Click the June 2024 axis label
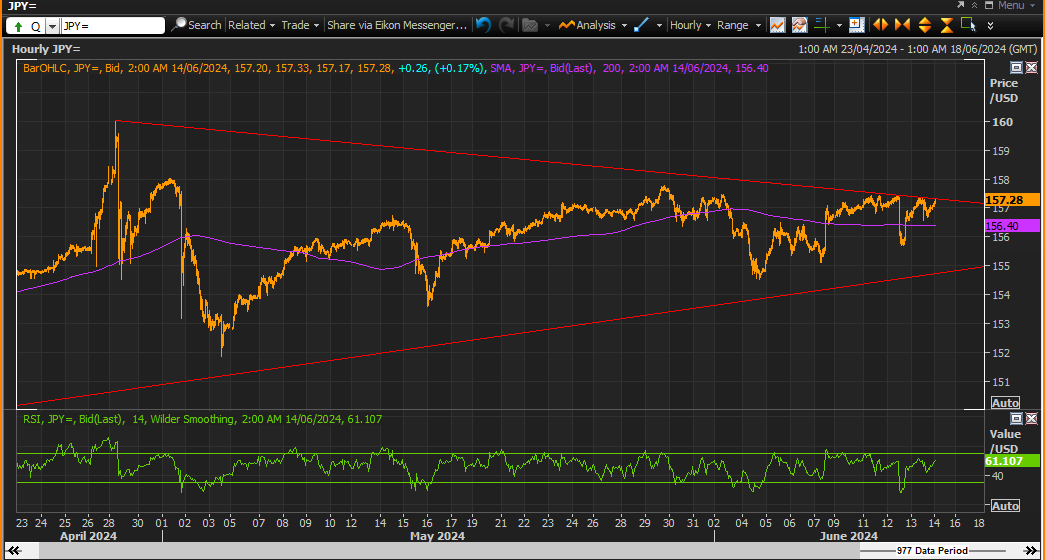 click(850, 536)
